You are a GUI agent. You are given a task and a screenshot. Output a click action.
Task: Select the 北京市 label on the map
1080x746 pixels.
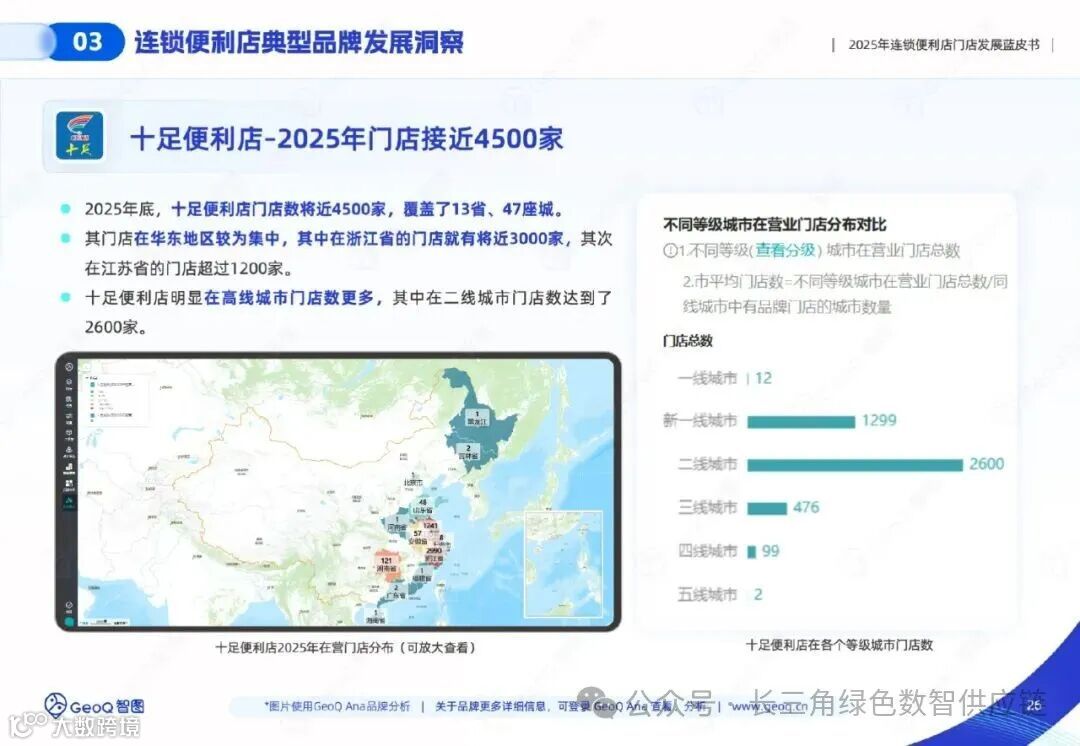pos(413,479)
